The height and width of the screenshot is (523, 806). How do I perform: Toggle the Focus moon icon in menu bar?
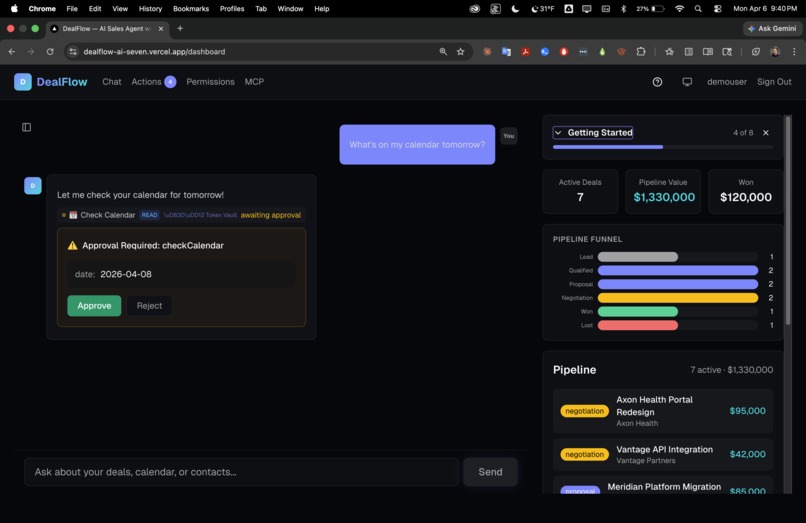point(515,9)
